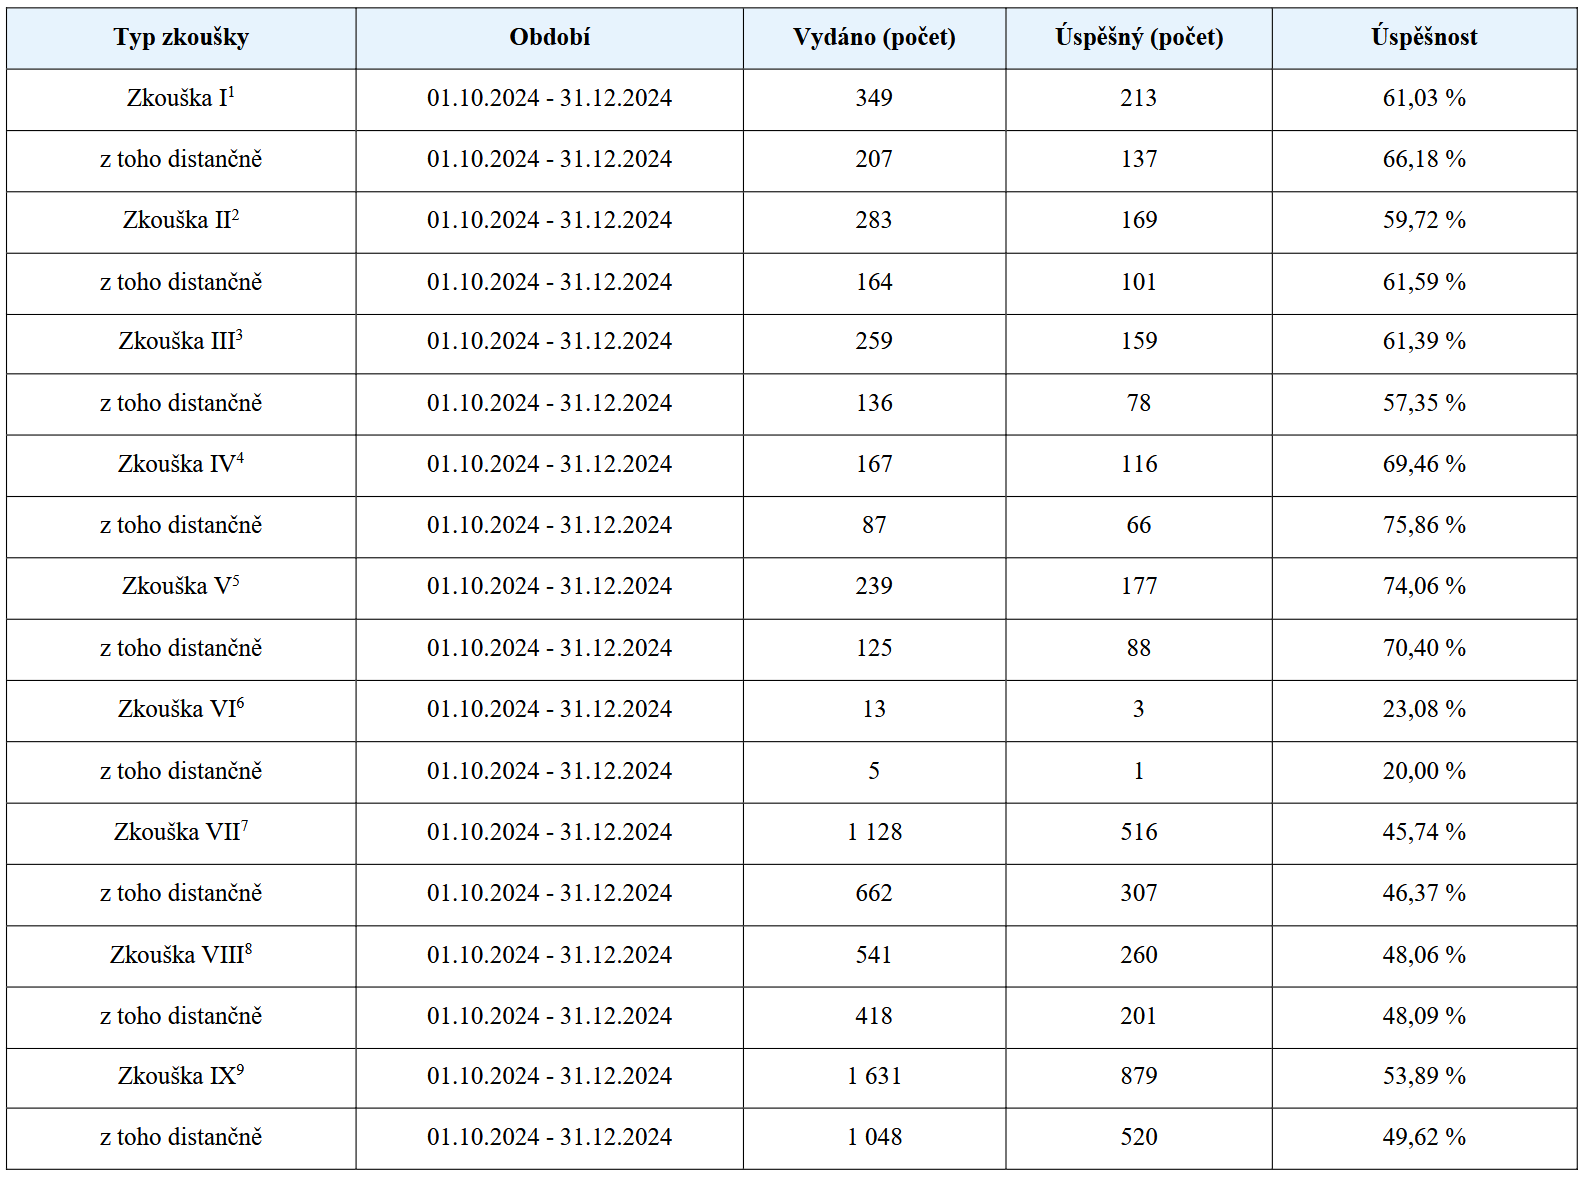Click the Zkouška VI row label
This screenshot has height=1186, width=1584.
coord(181,709)
